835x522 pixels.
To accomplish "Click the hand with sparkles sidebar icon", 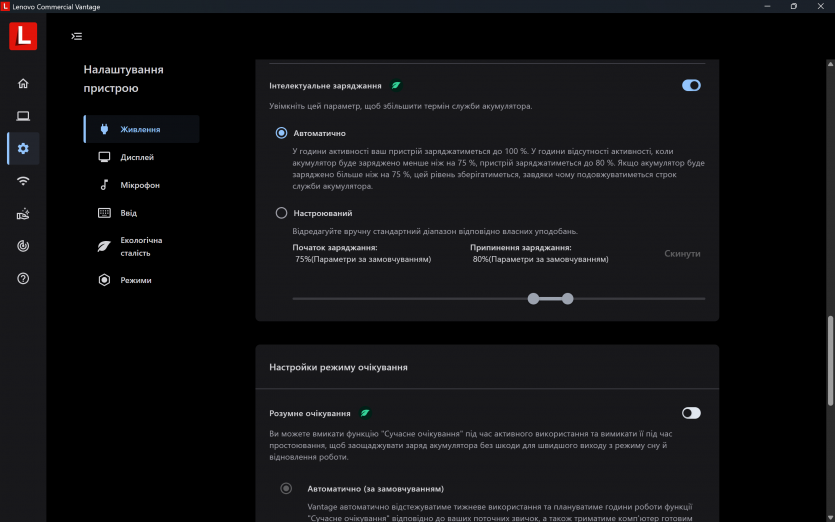I will 23,214.
